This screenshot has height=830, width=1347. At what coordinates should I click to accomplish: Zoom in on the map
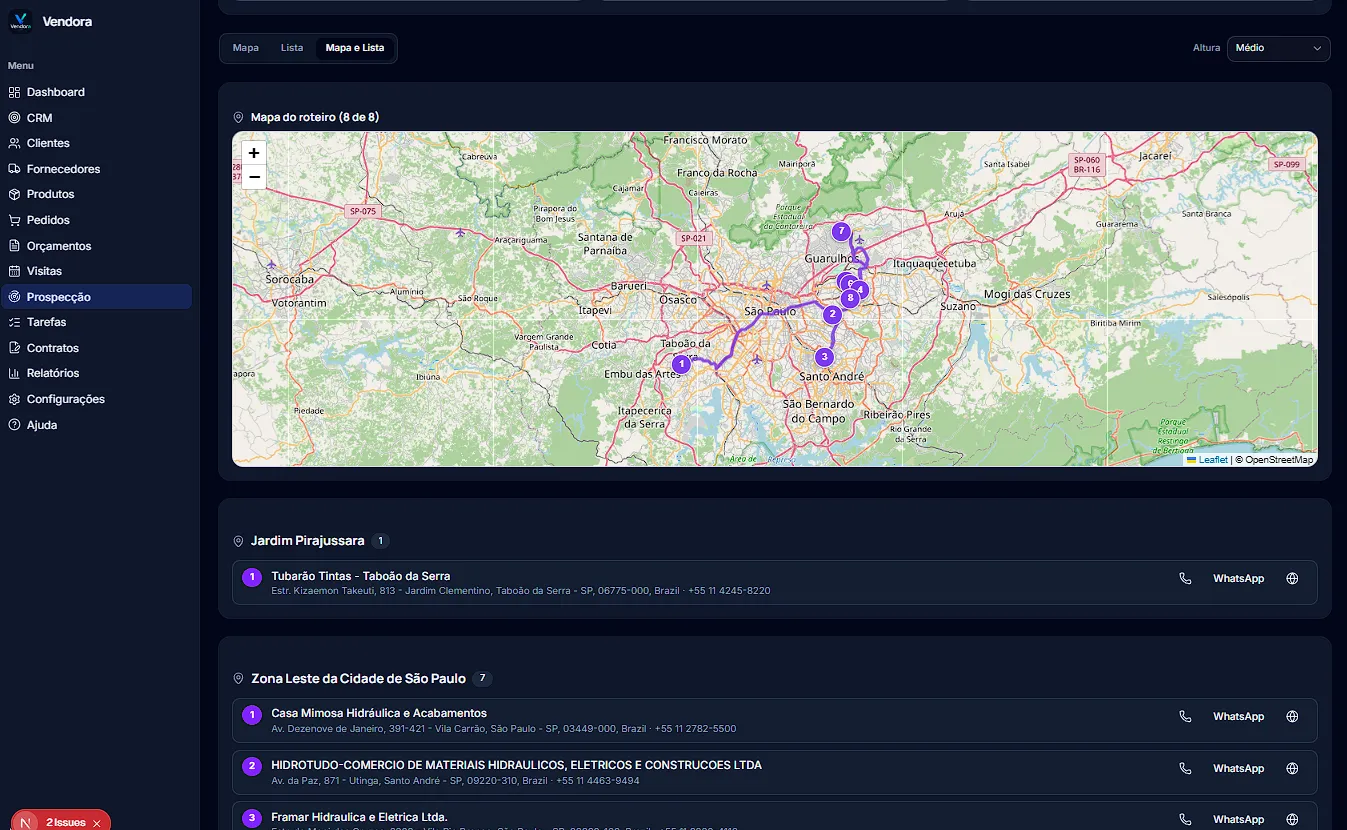[254, 153]
